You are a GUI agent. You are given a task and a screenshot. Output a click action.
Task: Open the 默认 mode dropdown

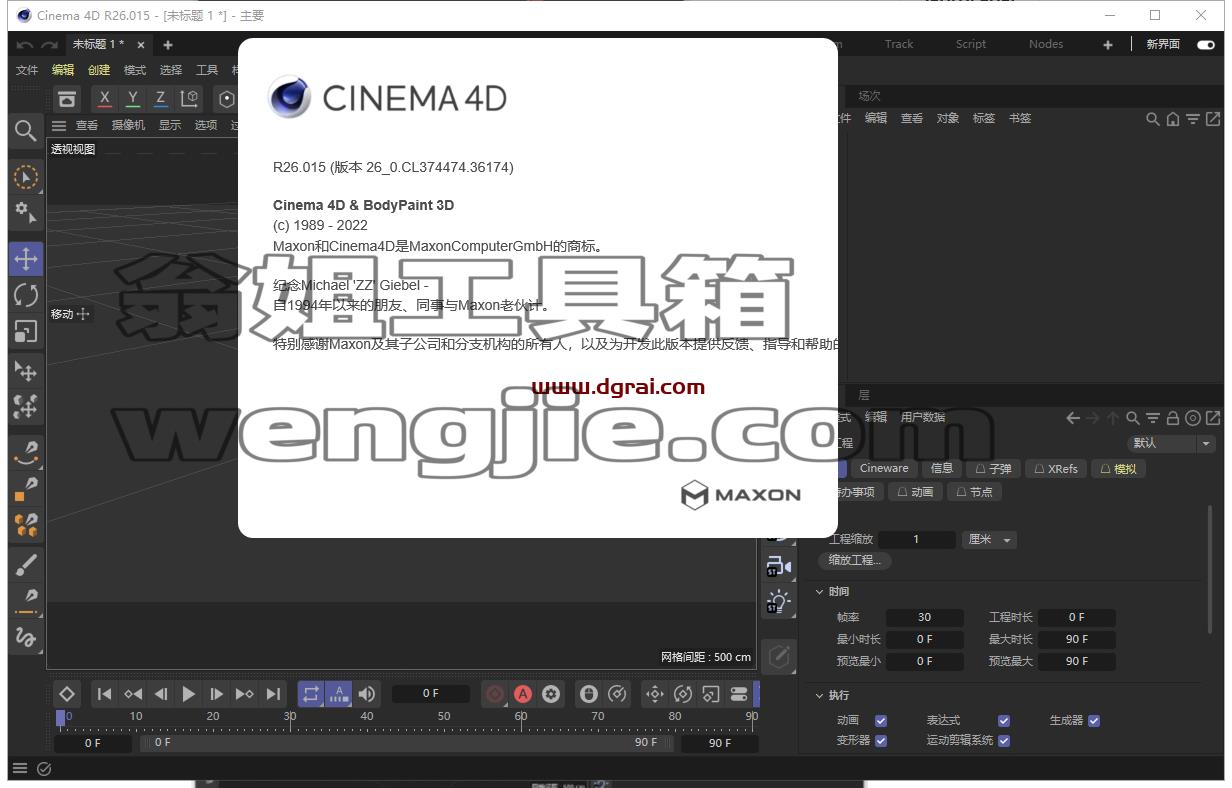[1171, 443]
